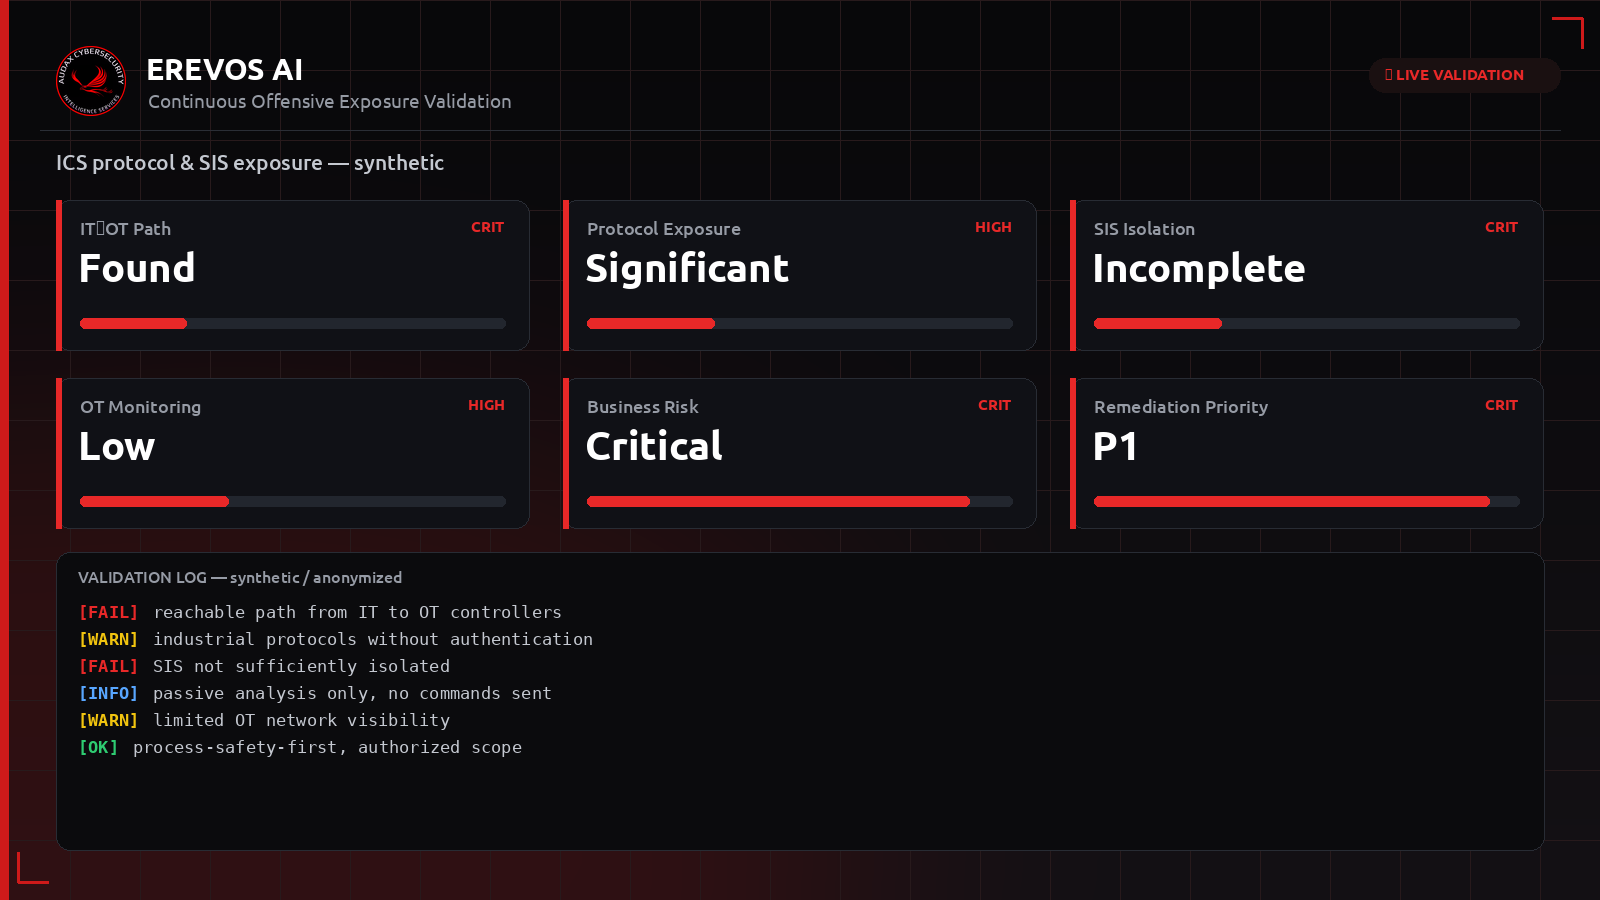Image resolution: width=1600 pixels, height=900 pixels.
Task: Select the log line limited OT network visibility
Action: 264,720
